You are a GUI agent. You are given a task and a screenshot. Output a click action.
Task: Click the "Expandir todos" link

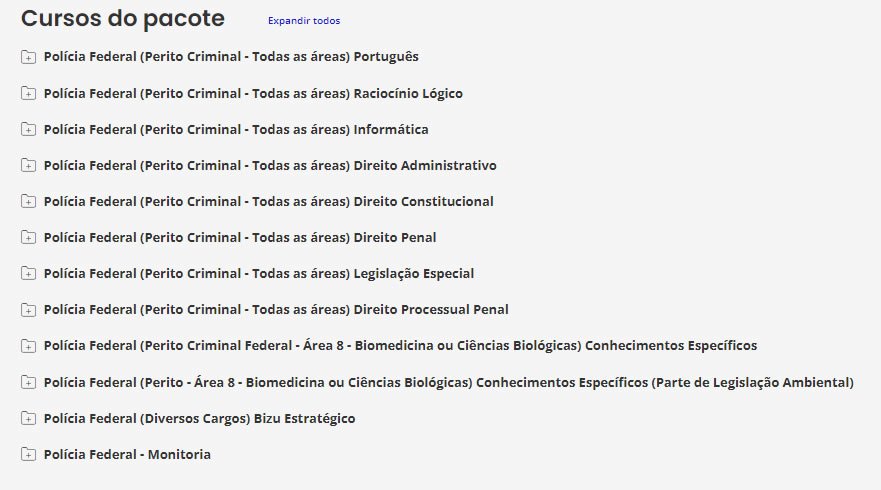303,21
